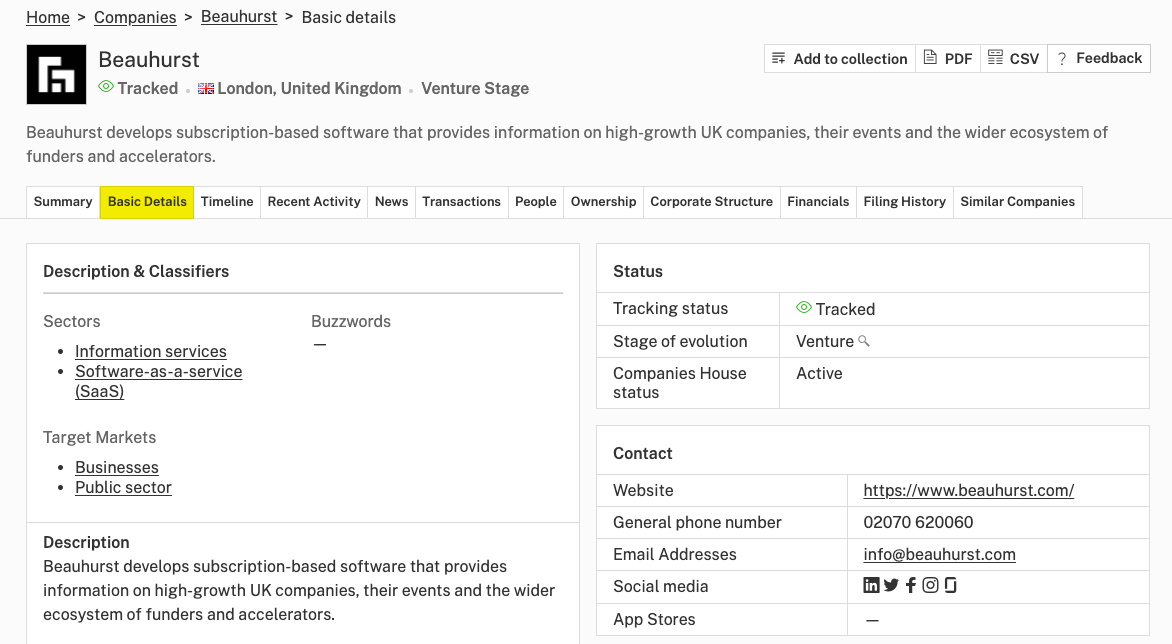Open the Instagram social media icon
This screenshot has height=644, width=1172.
click(x=930, y=586)
